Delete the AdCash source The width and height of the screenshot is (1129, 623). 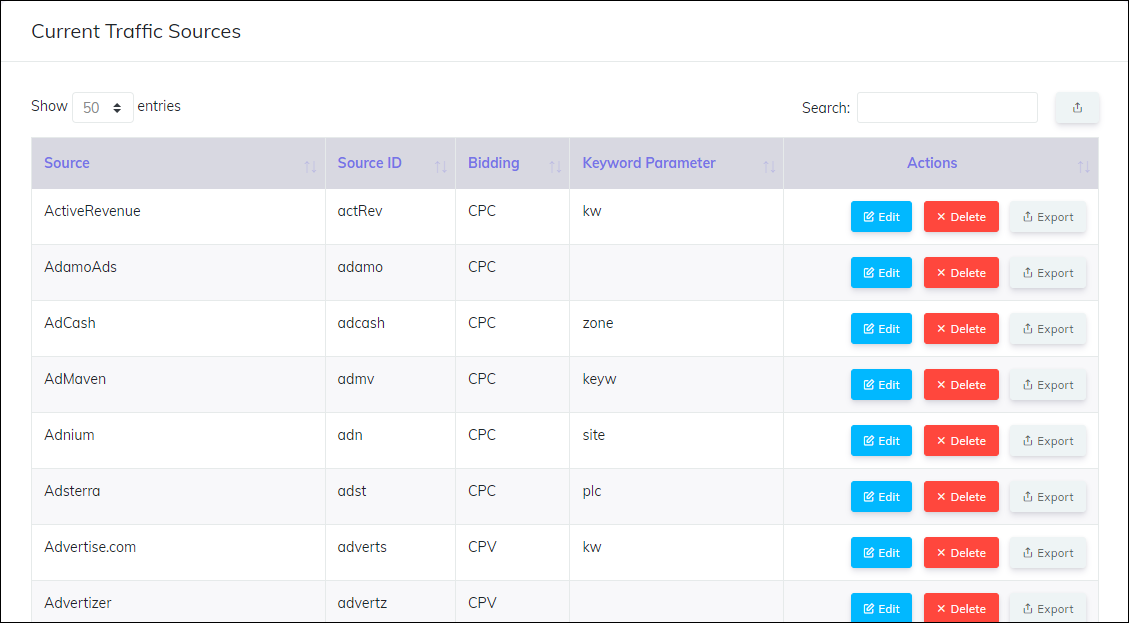click(961, 328)
